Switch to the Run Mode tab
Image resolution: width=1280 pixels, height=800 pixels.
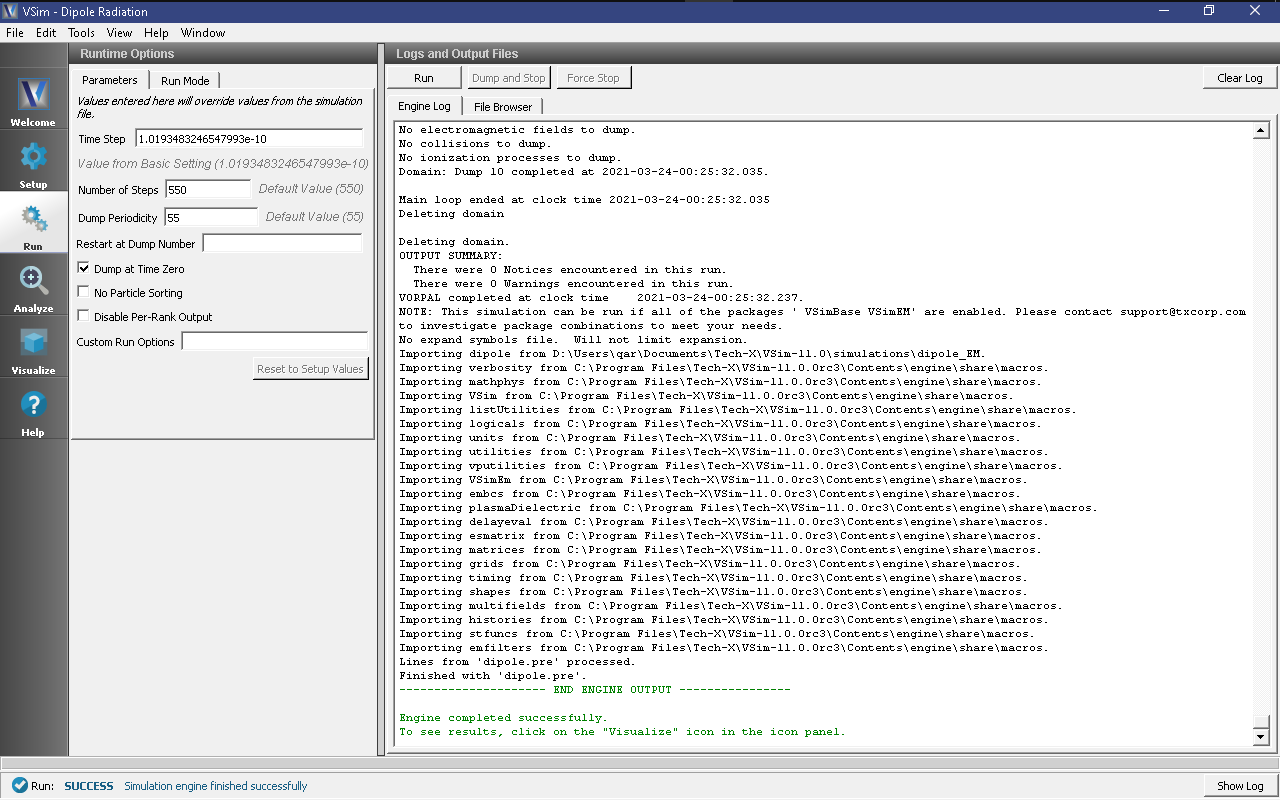click(x=185, y=81)
